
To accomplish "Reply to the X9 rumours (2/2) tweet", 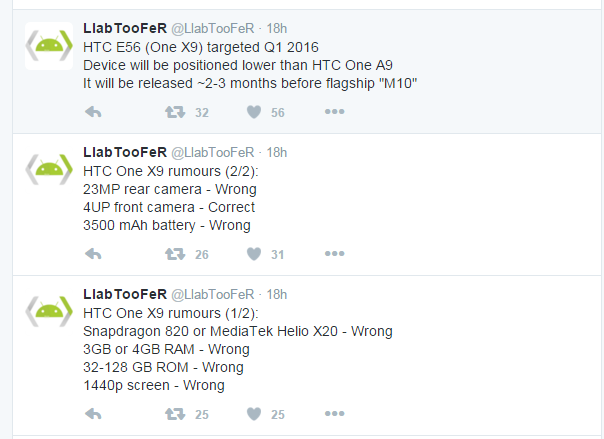I will (93, 254).
